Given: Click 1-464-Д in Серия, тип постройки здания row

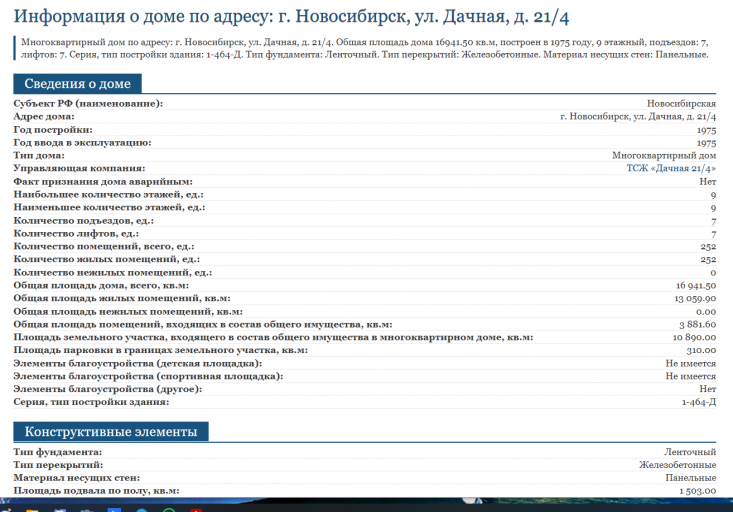Looking at the screenshot, I should (x=698, y=402).
